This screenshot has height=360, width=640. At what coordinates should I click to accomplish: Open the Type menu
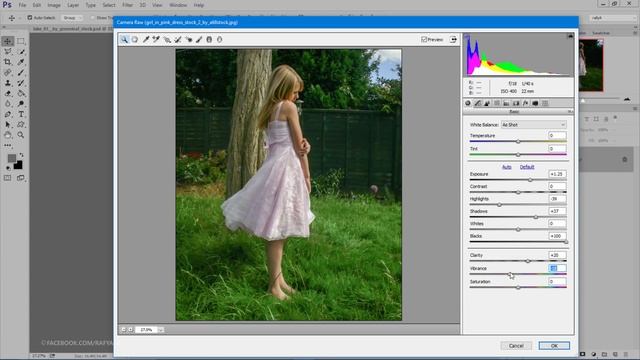click(91, 5)
